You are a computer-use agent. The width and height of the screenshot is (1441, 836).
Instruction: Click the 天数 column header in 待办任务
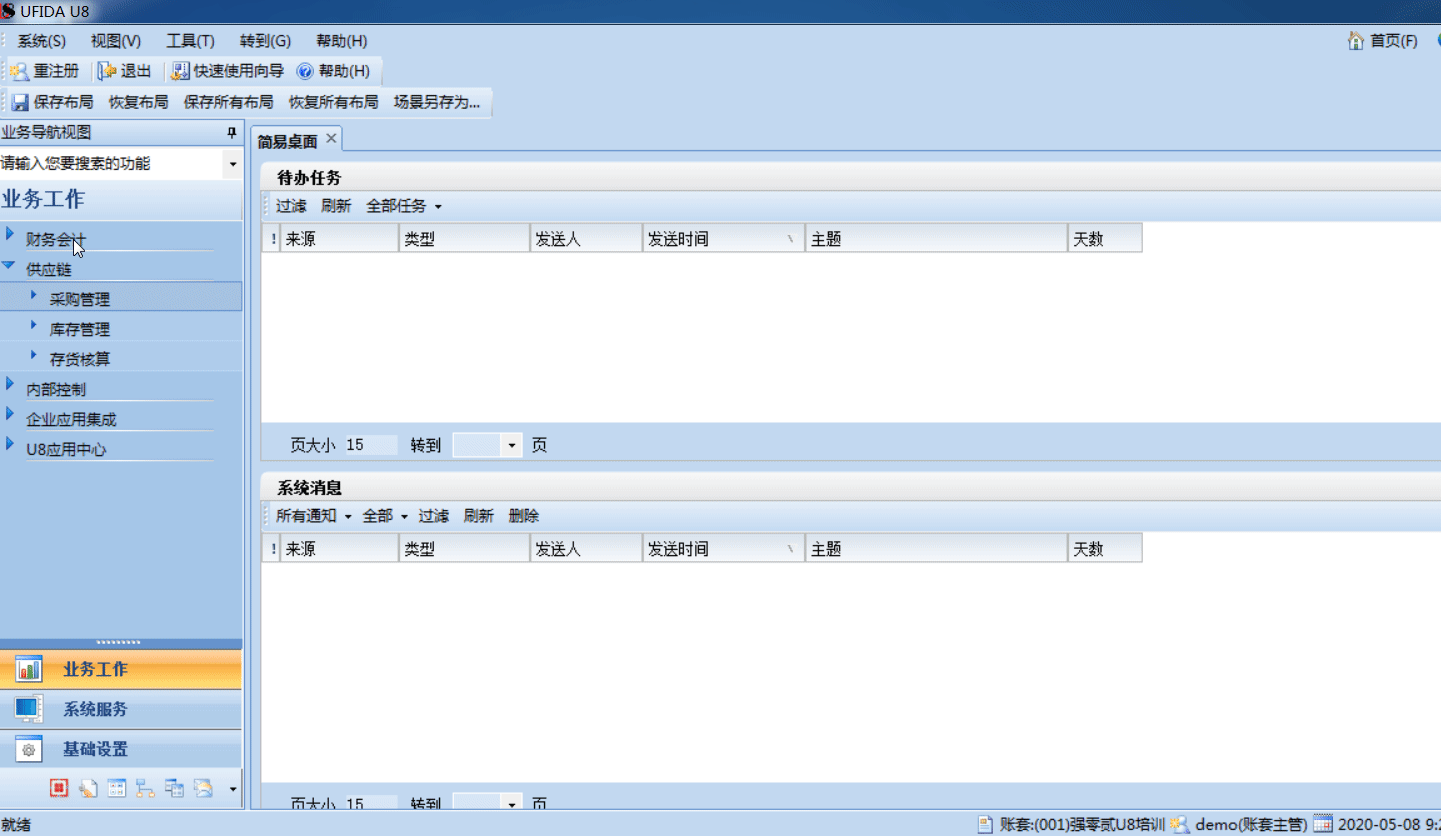click(x=1105, y=239)
